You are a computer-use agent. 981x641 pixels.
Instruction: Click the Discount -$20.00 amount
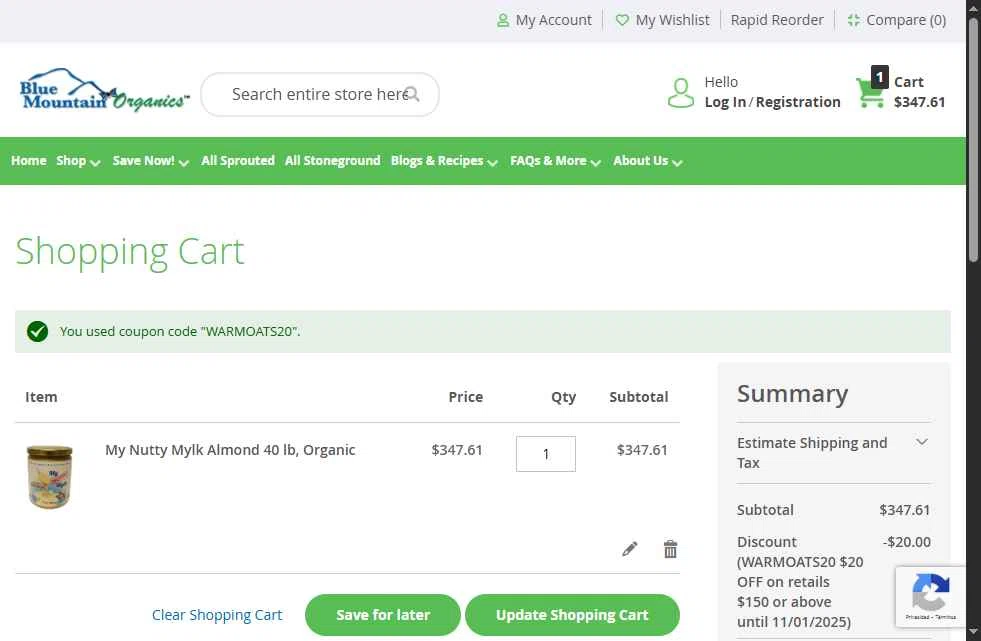click(x=907, y=542)
